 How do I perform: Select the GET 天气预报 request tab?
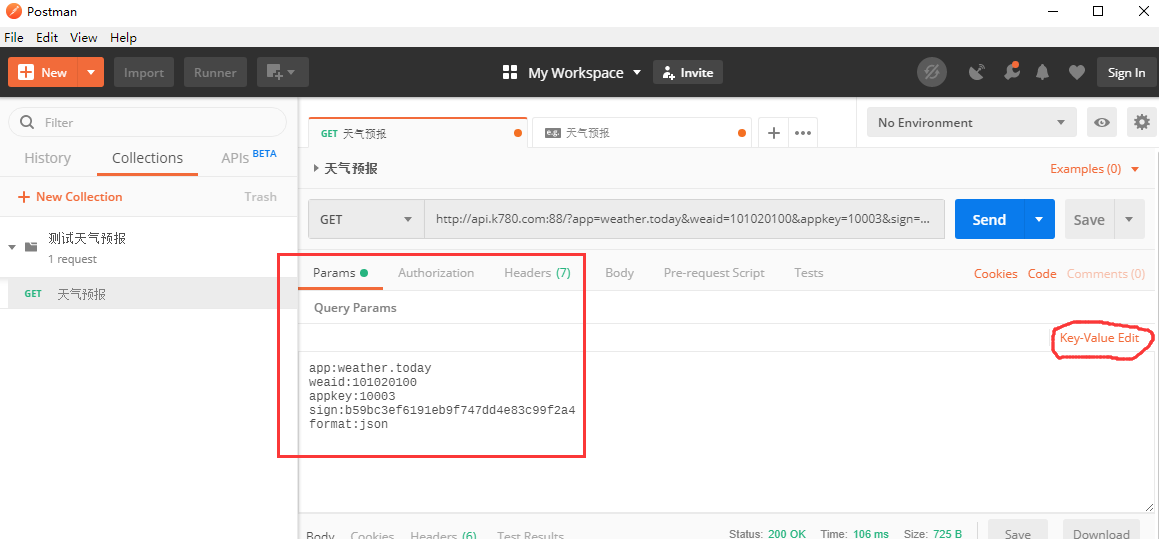pos(418,133)
